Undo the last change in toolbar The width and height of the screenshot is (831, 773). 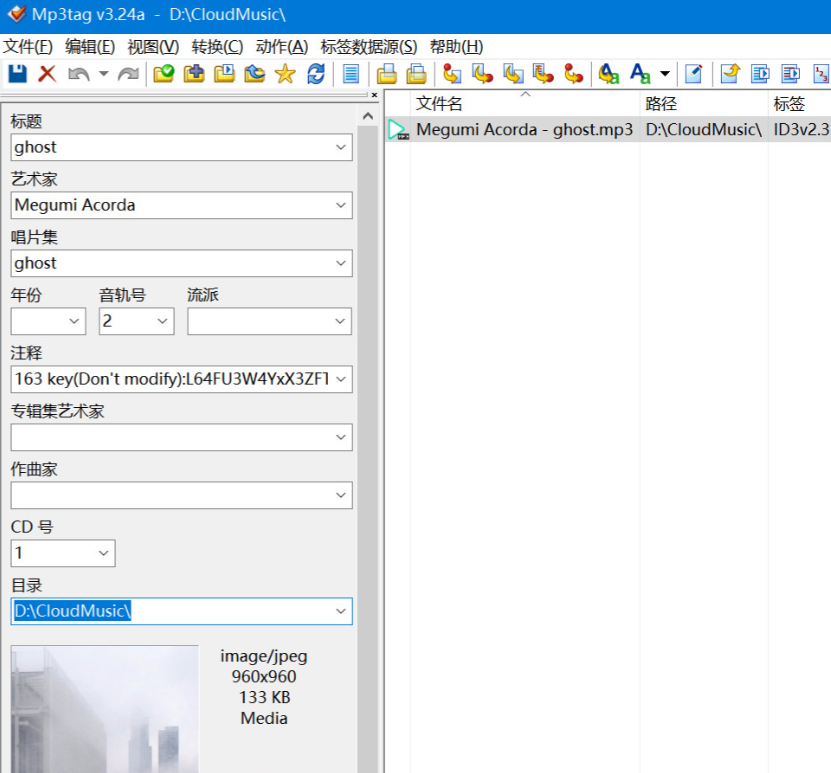78,74
